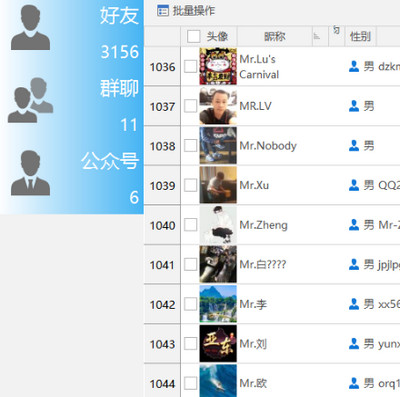Open avatar of Mr.Xu
Screen dimensions: 400x397
tap(218, 185)
